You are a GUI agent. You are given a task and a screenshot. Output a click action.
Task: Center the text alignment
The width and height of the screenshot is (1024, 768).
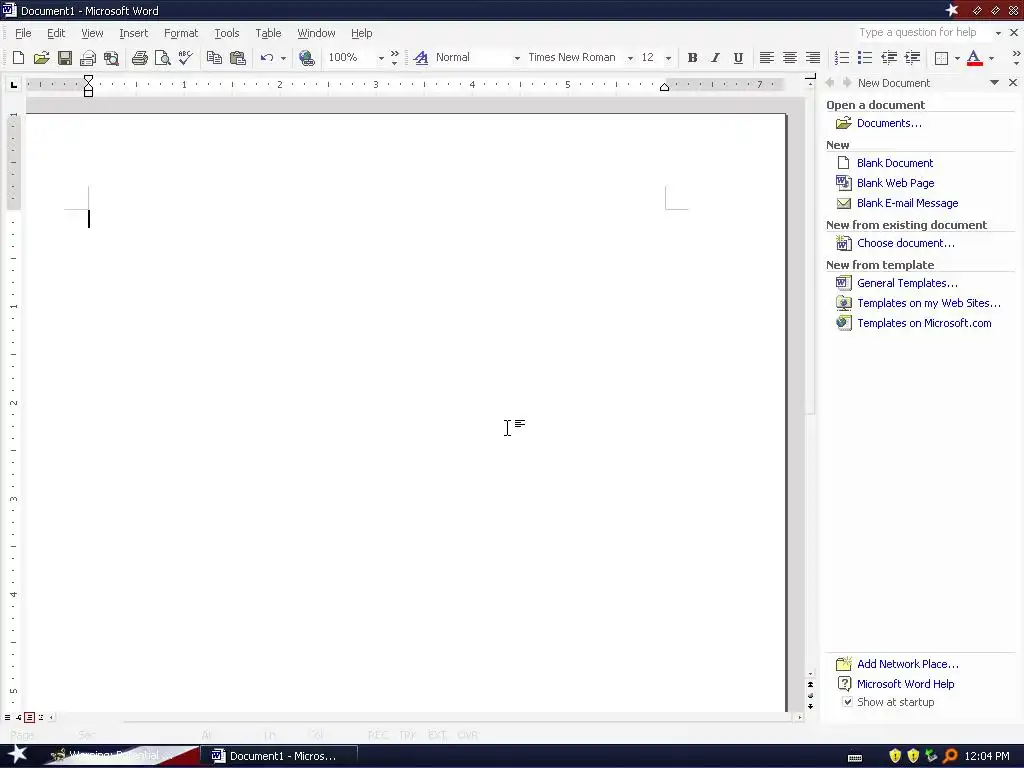790,57
